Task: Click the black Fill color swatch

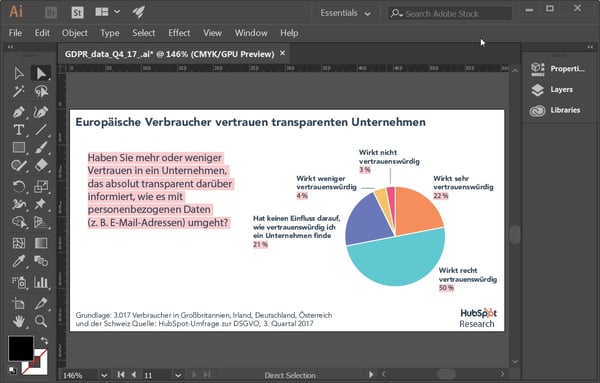Action: pos(20,348)
